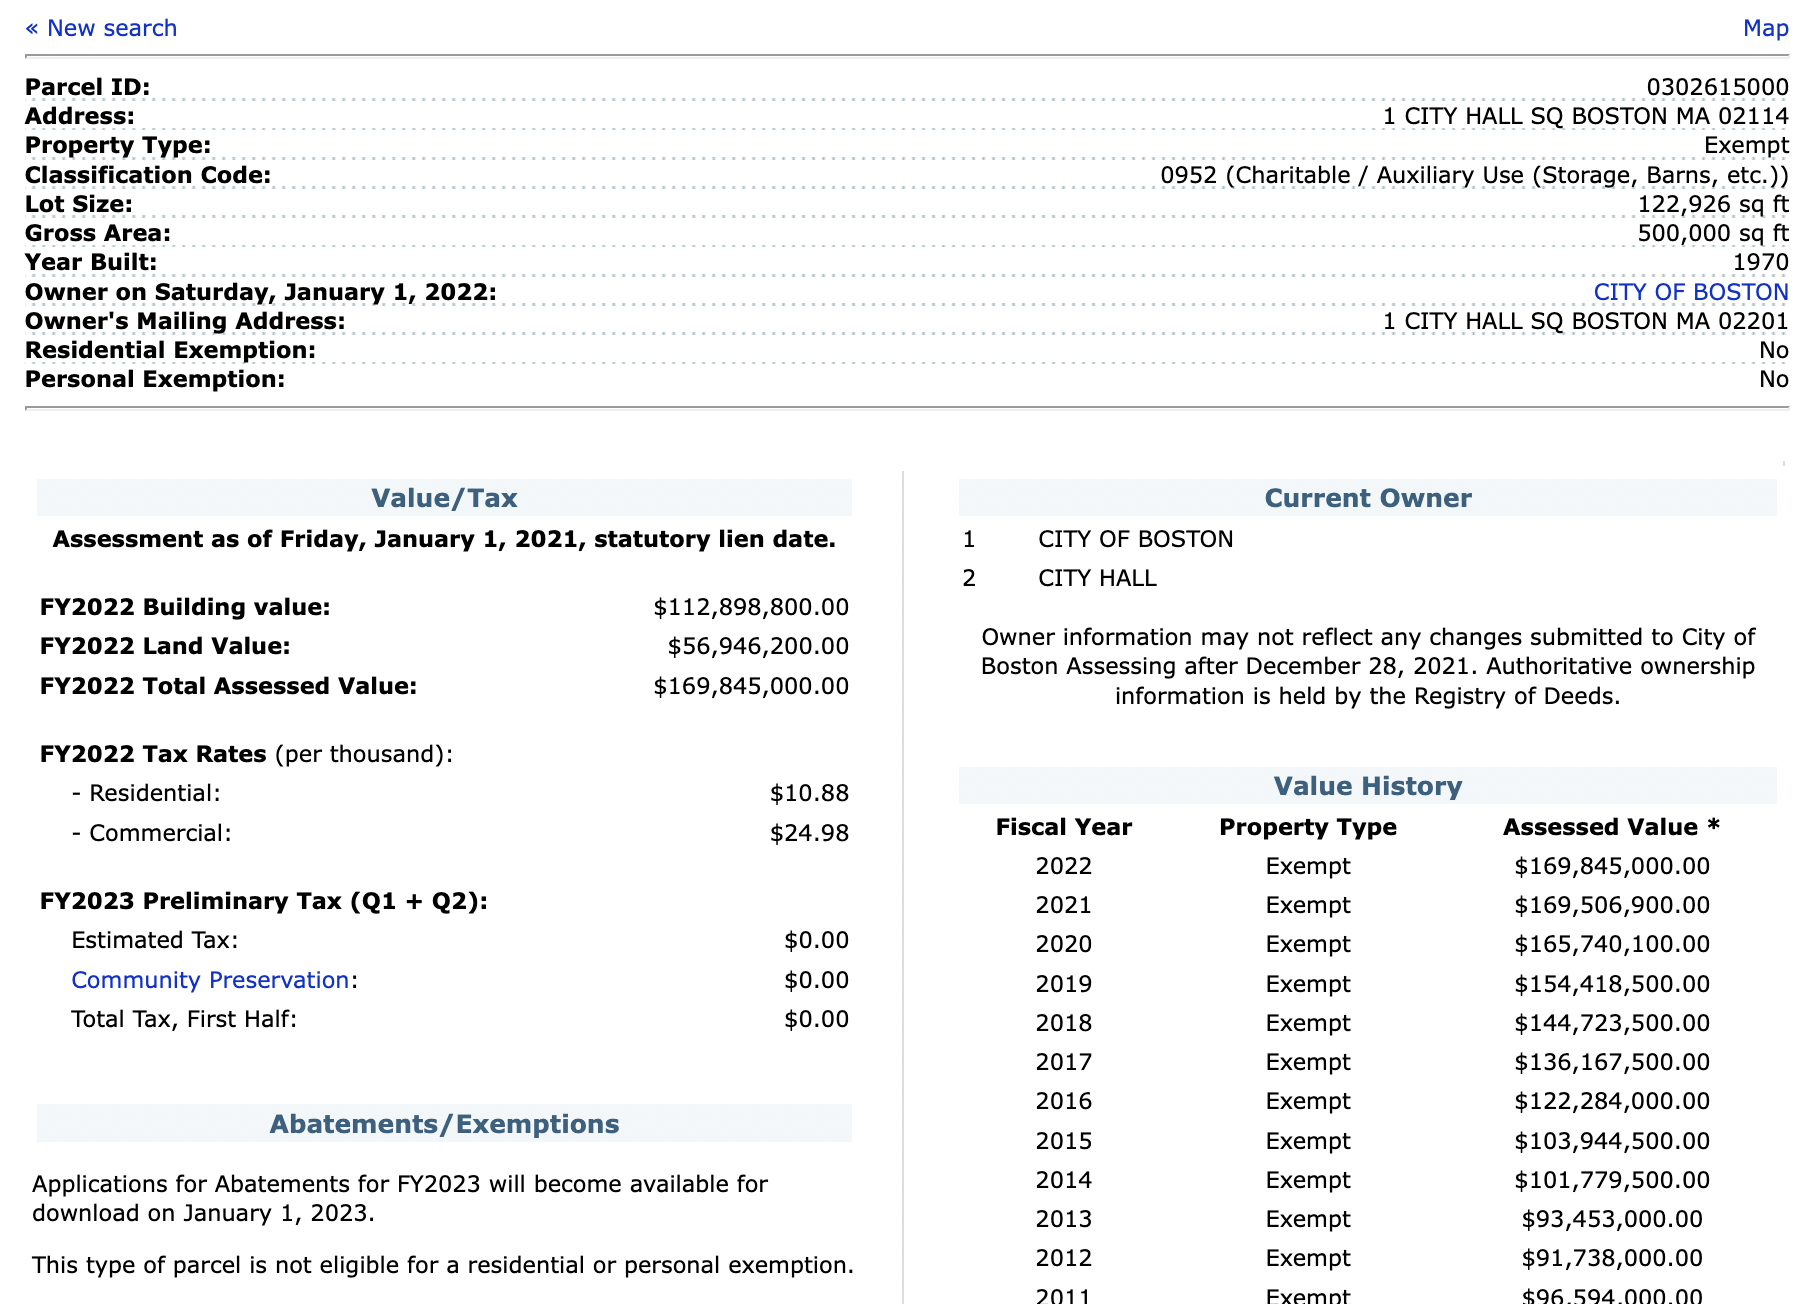1800x1304 pixels.
Task: Click the FY2022 Land Value amount
Action: click(x=757, y=646)
